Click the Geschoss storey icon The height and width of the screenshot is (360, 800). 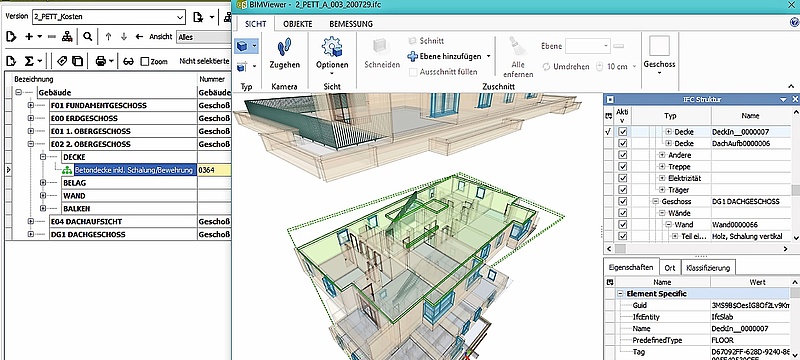659,46
